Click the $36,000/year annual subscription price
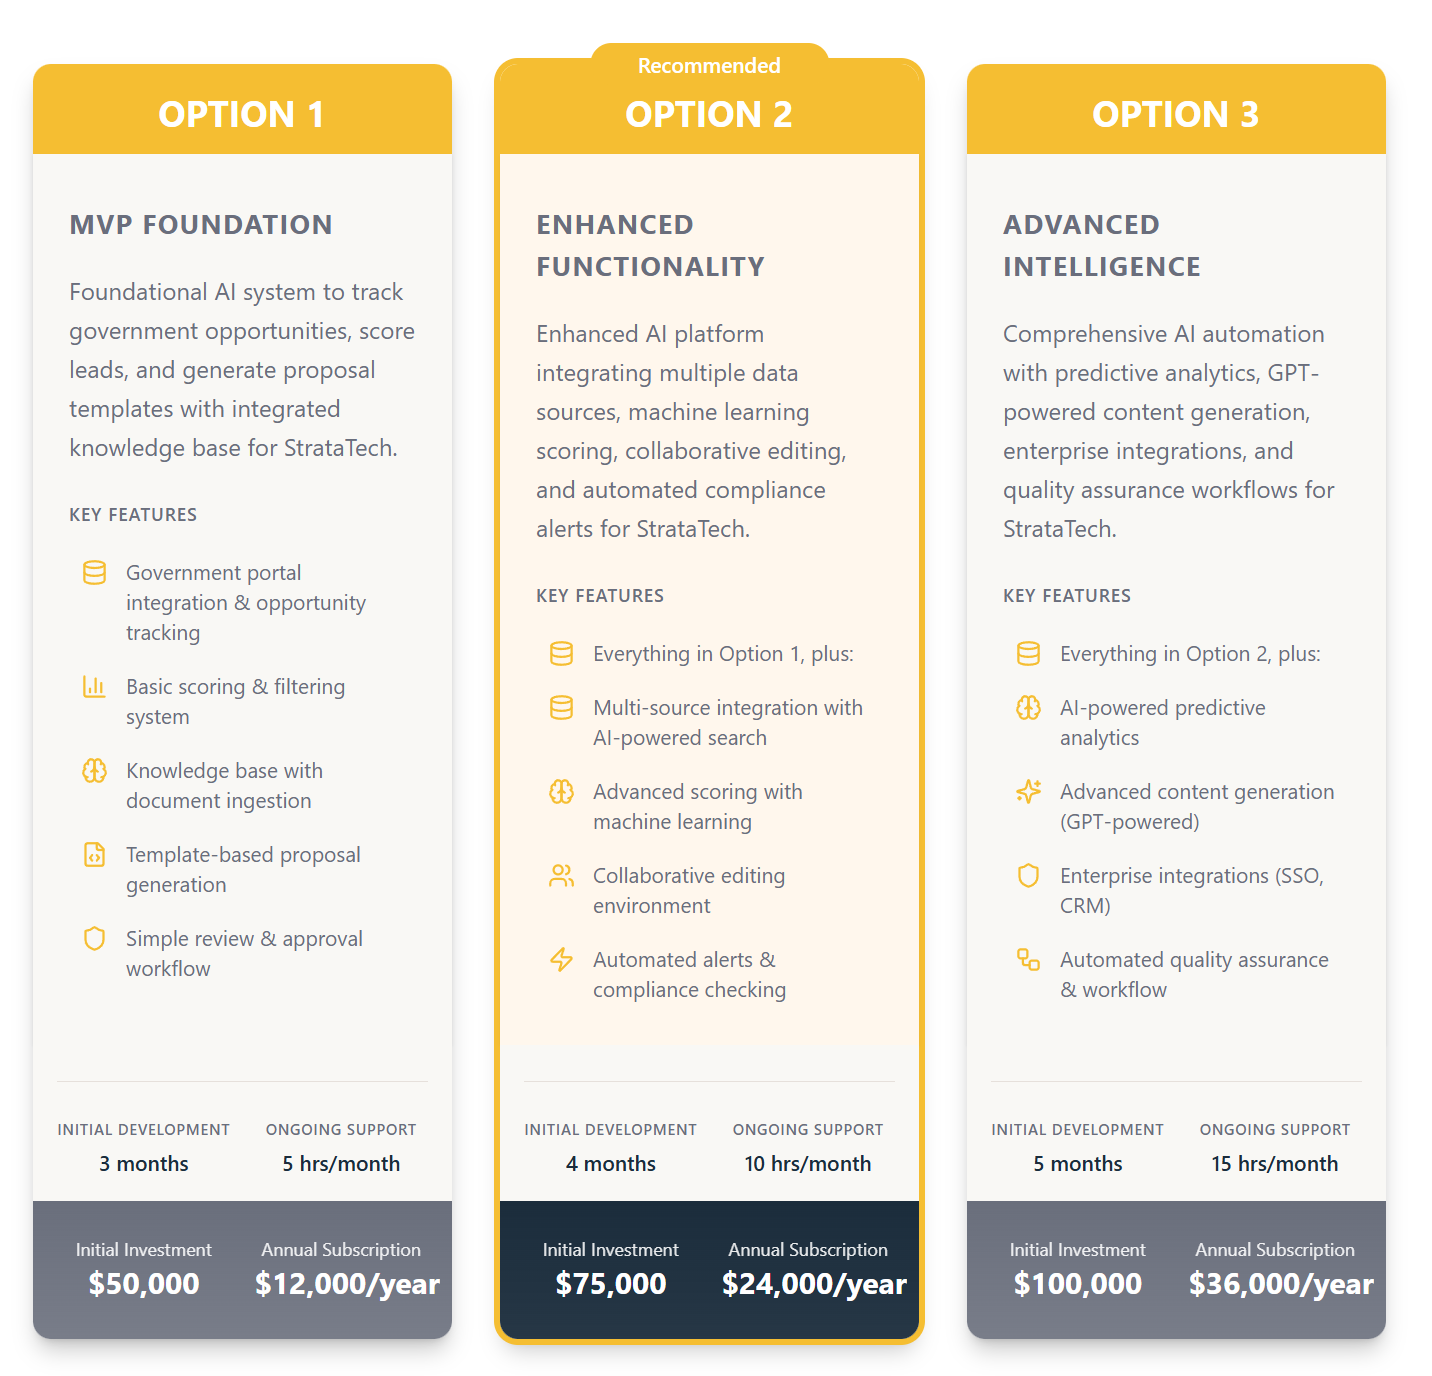 pos(1281,1283)
